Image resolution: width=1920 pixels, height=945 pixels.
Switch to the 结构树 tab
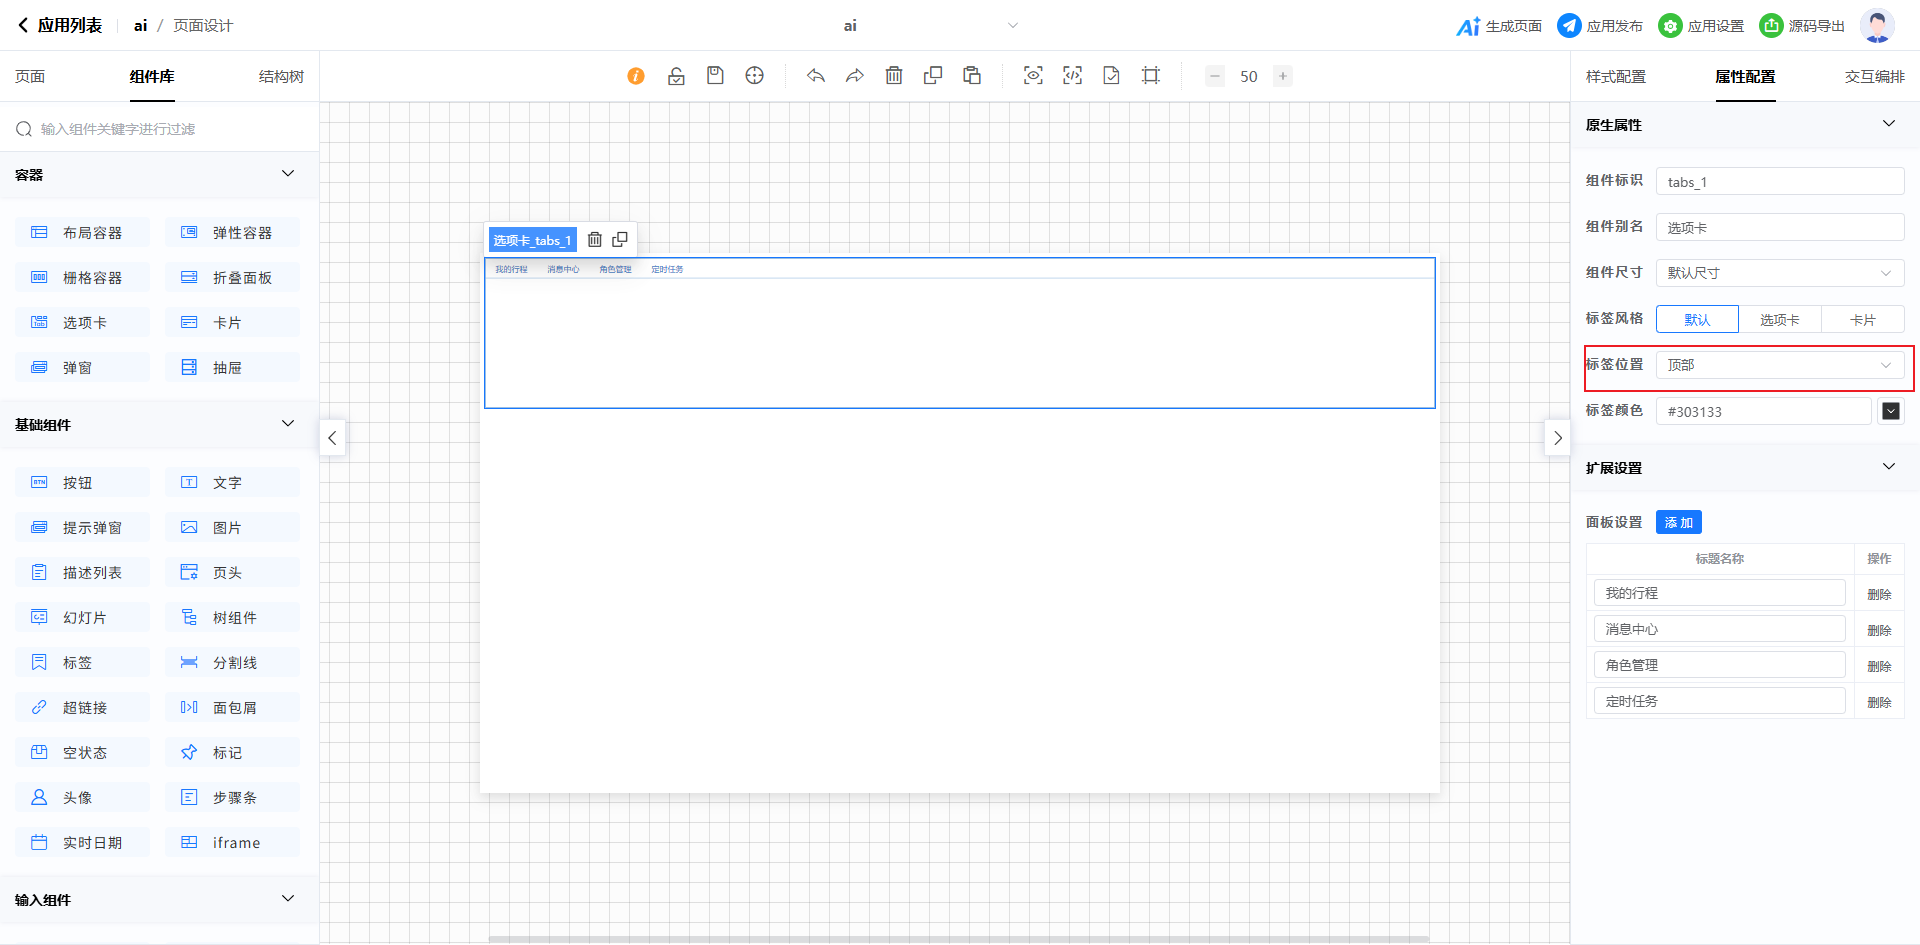click(x=281, y=77)
